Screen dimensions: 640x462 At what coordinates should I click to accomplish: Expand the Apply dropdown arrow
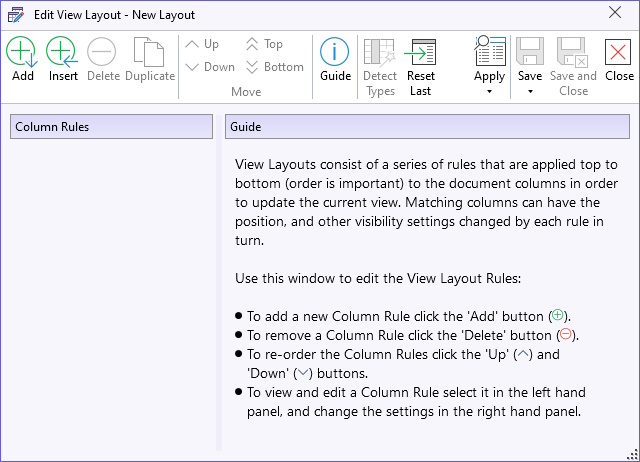[x=489, y=91]
